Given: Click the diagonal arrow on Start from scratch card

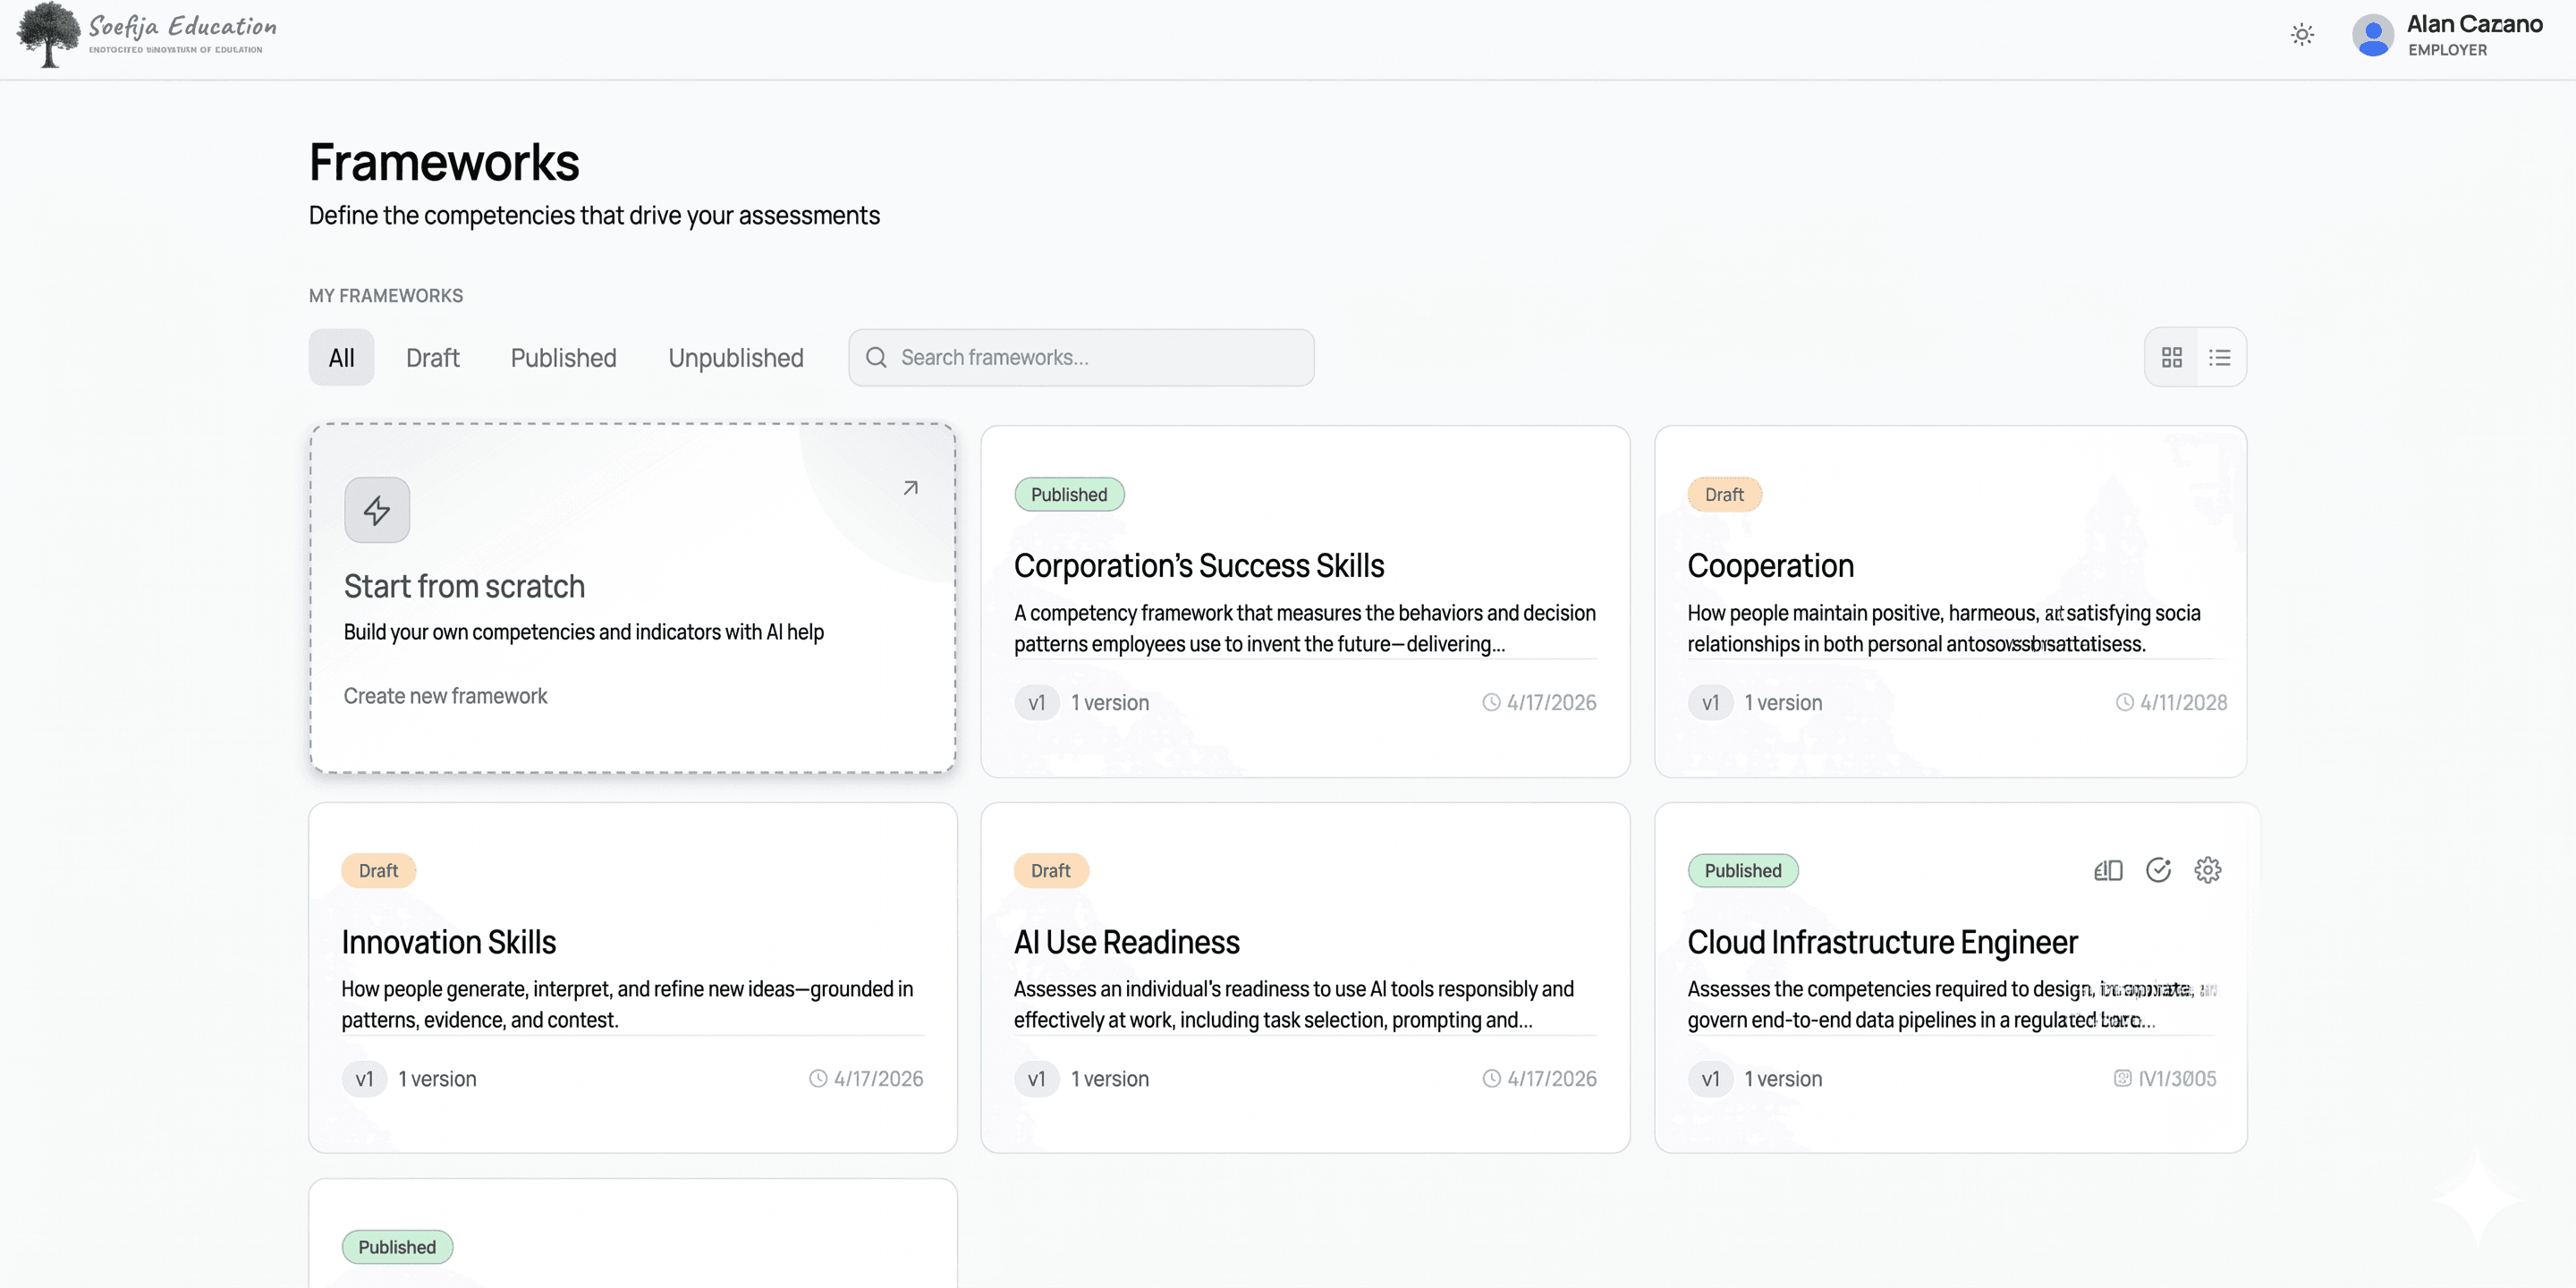Looking at the screenshot, I should point(909,487).
